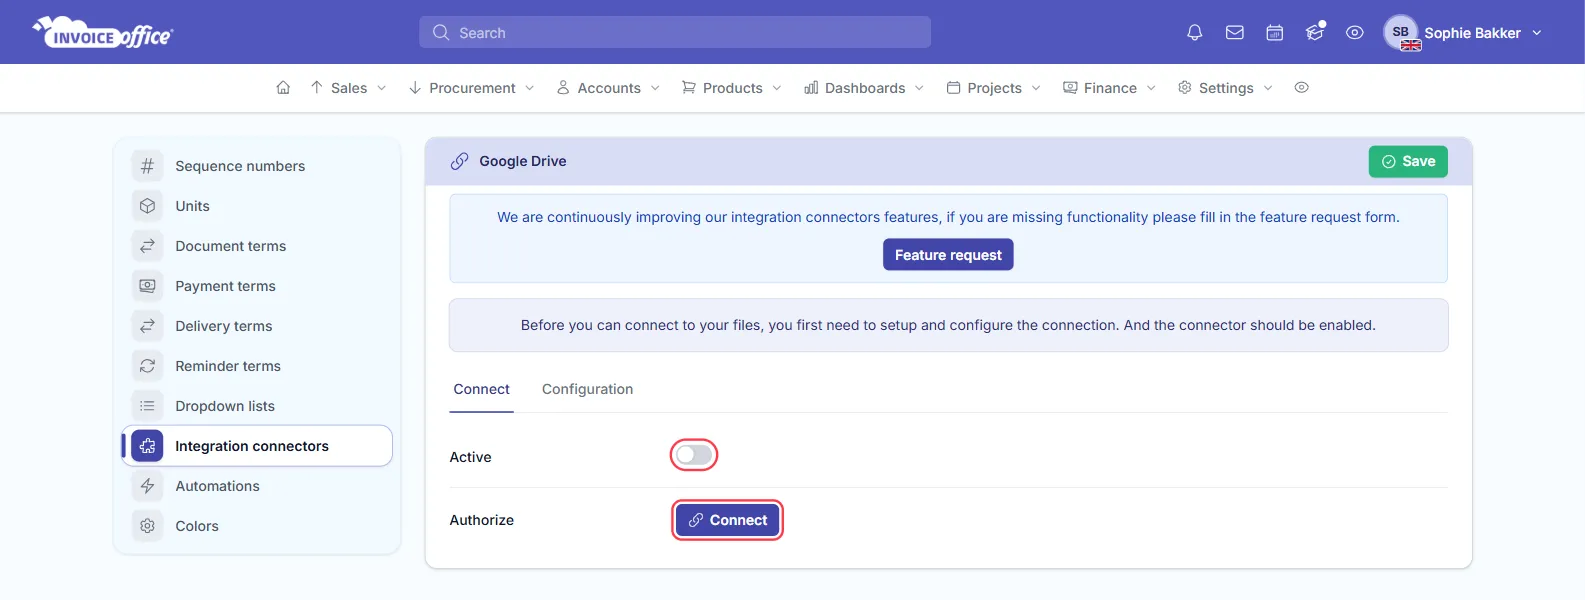Open the mail envelope icon
Image resolution: width=1585 pixels, height=600 pixels.
click(x=1235, y=33)
